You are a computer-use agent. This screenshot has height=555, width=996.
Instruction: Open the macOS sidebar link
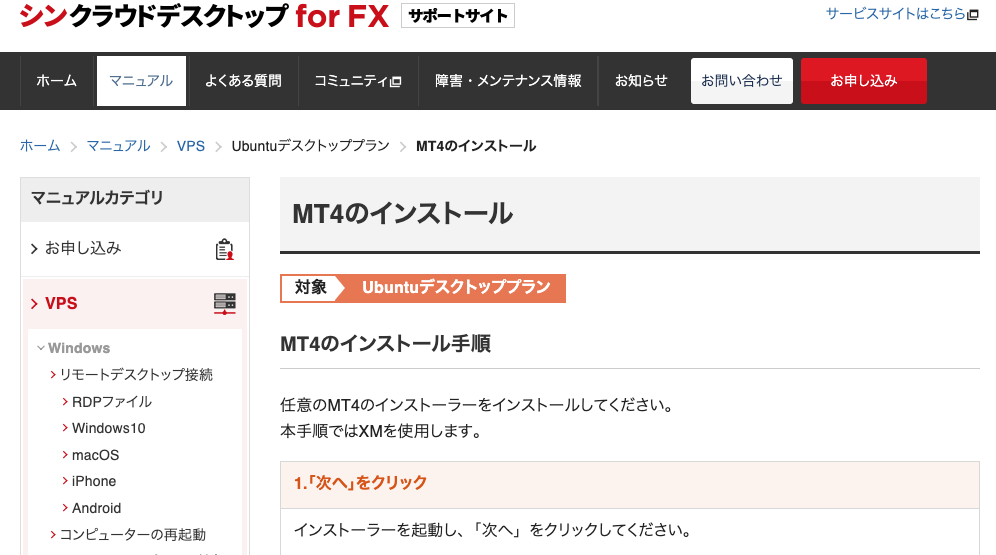tap(95, 455)
